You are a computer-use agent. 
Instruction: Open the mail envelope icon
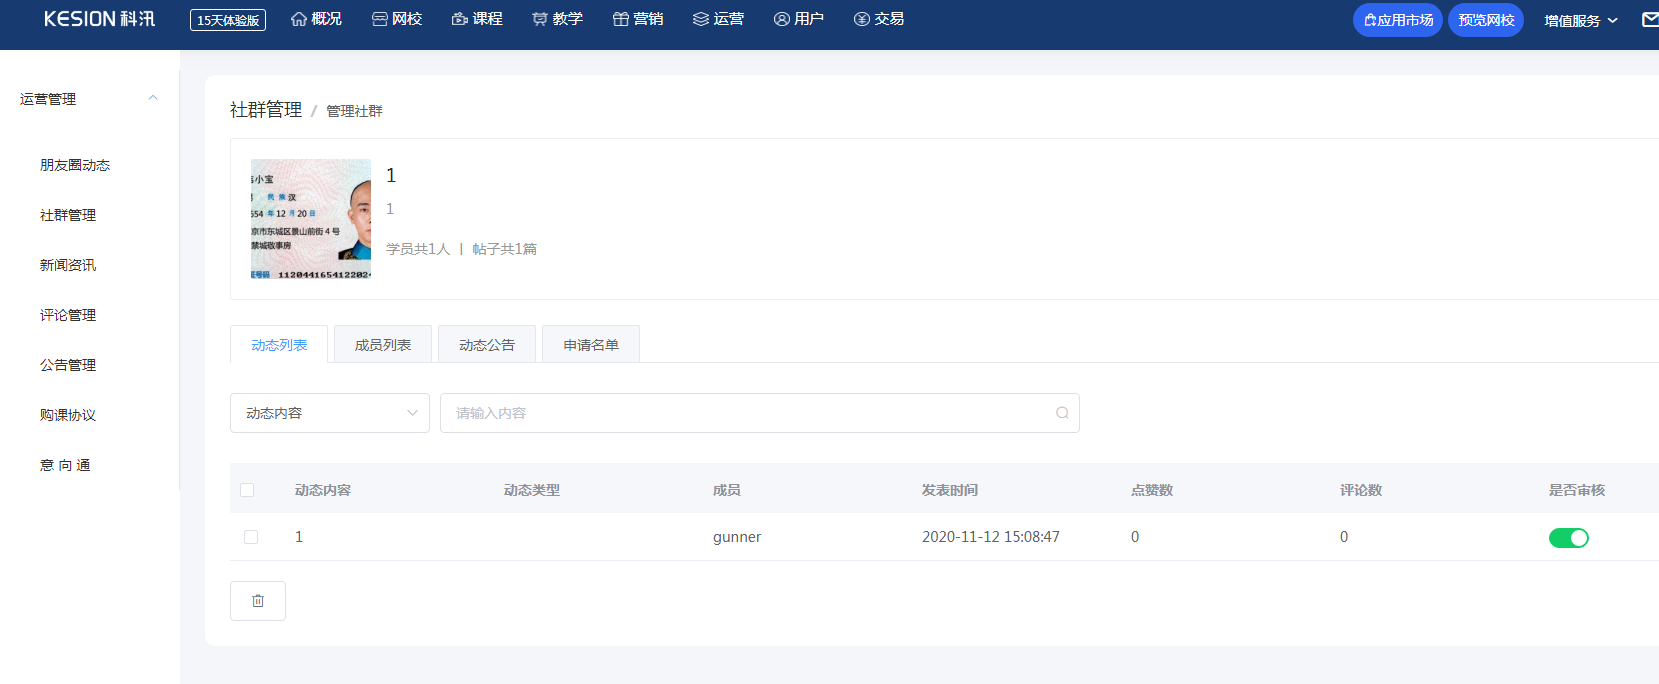1649,20
